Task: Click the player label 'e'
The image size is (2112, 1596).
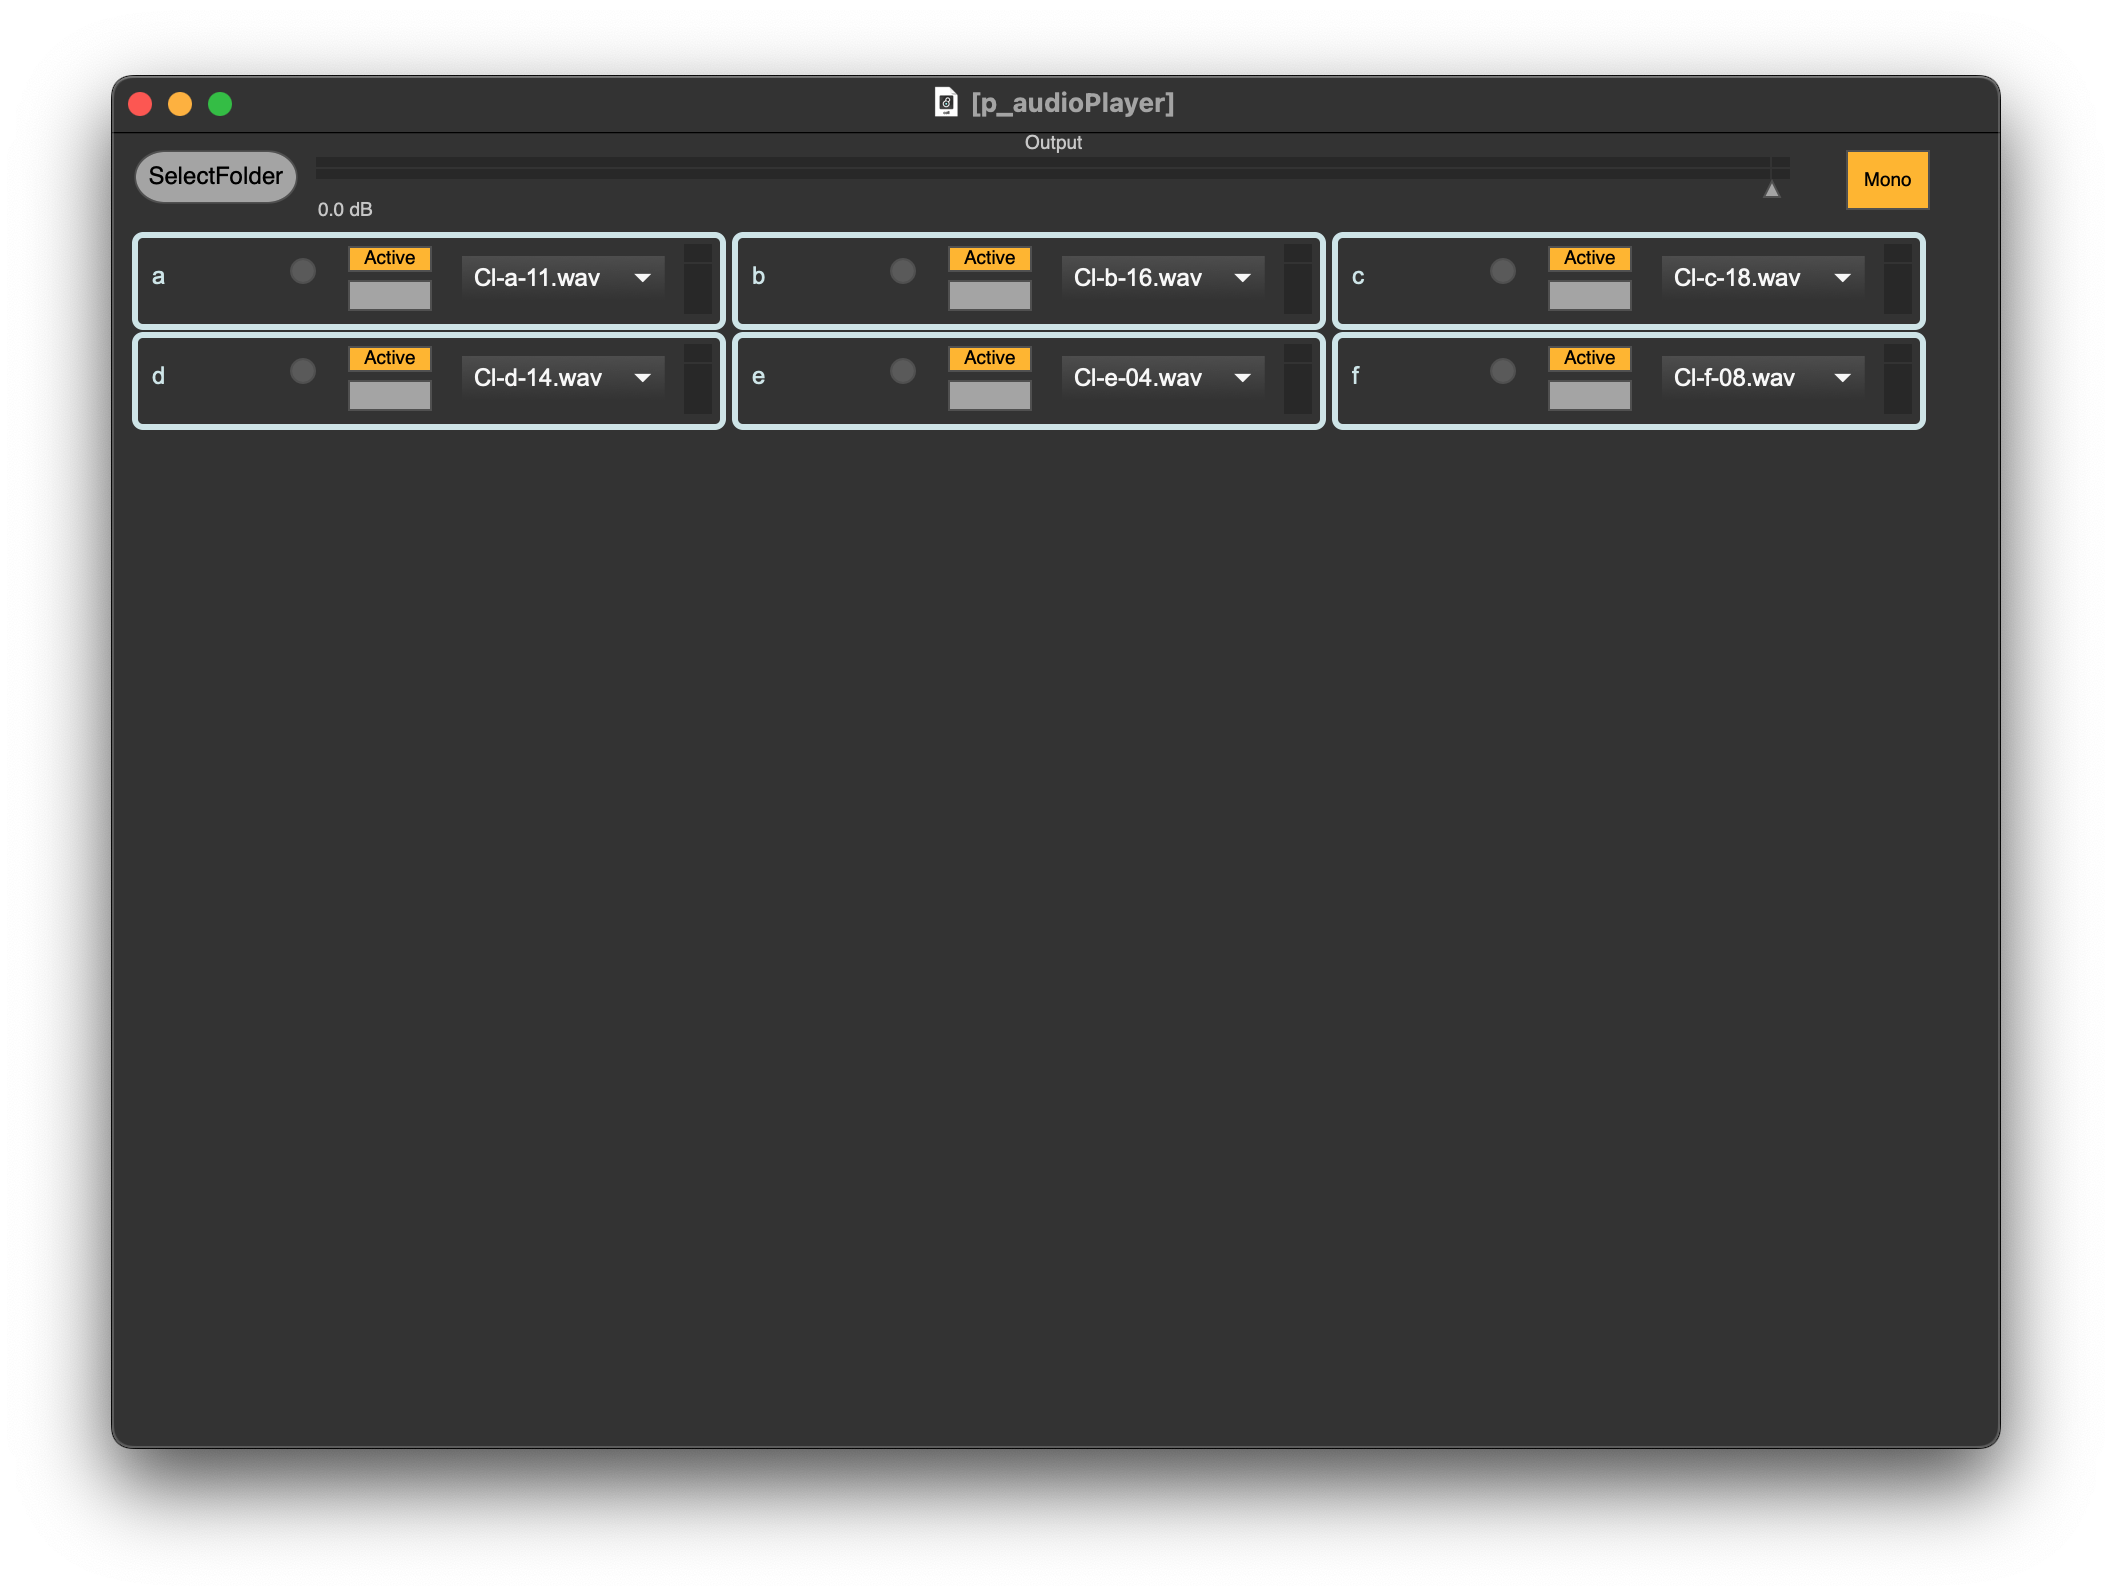Action: click(x=758, y=377)
